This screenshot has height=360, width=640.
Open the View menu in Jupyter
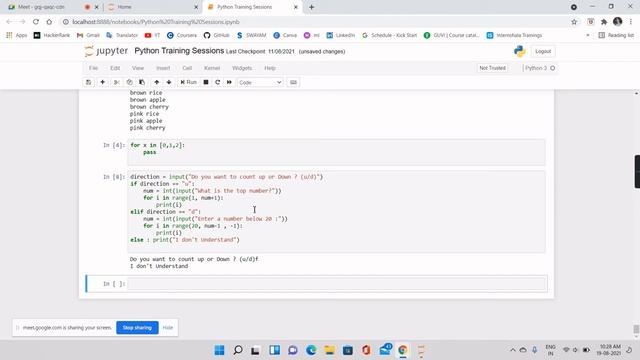coord(138,68)
